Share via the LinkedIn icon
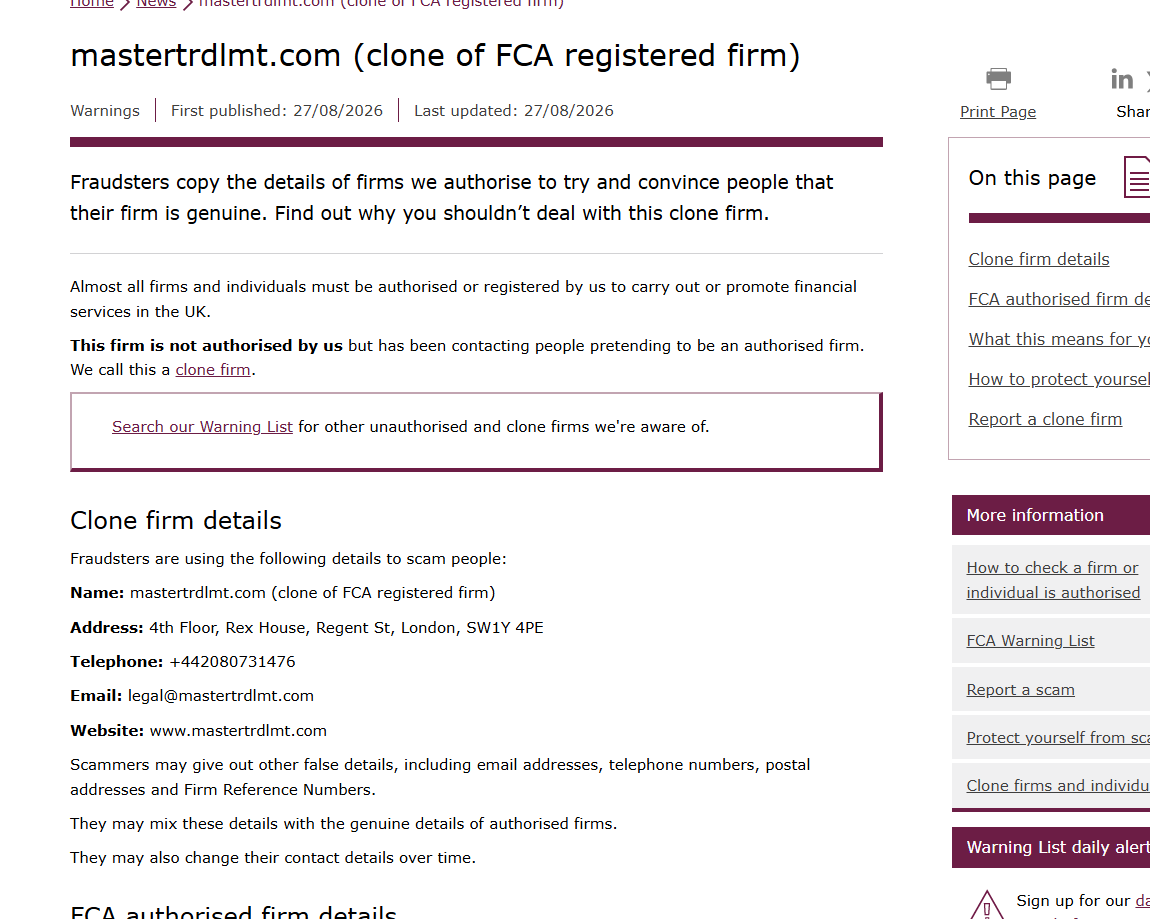Viewport: 1150px width, 919px height. pos(1121,79)
